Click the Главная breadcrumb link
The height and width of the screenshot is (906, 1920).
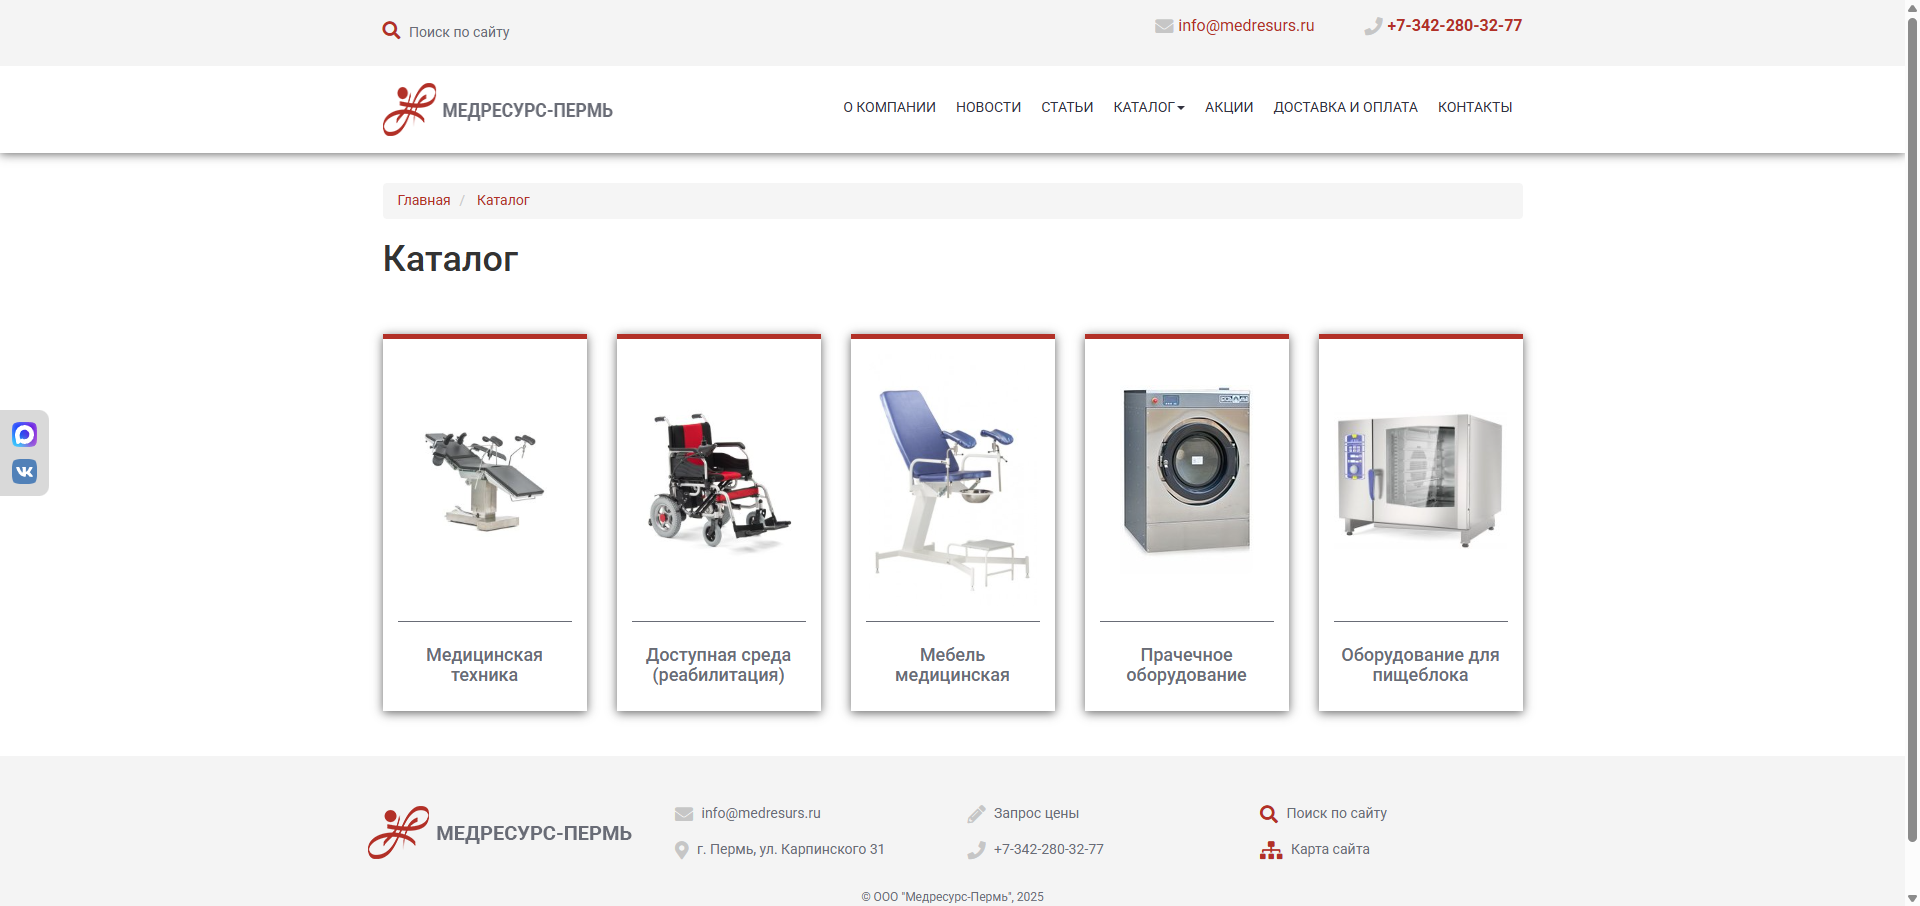click(424, 200)
